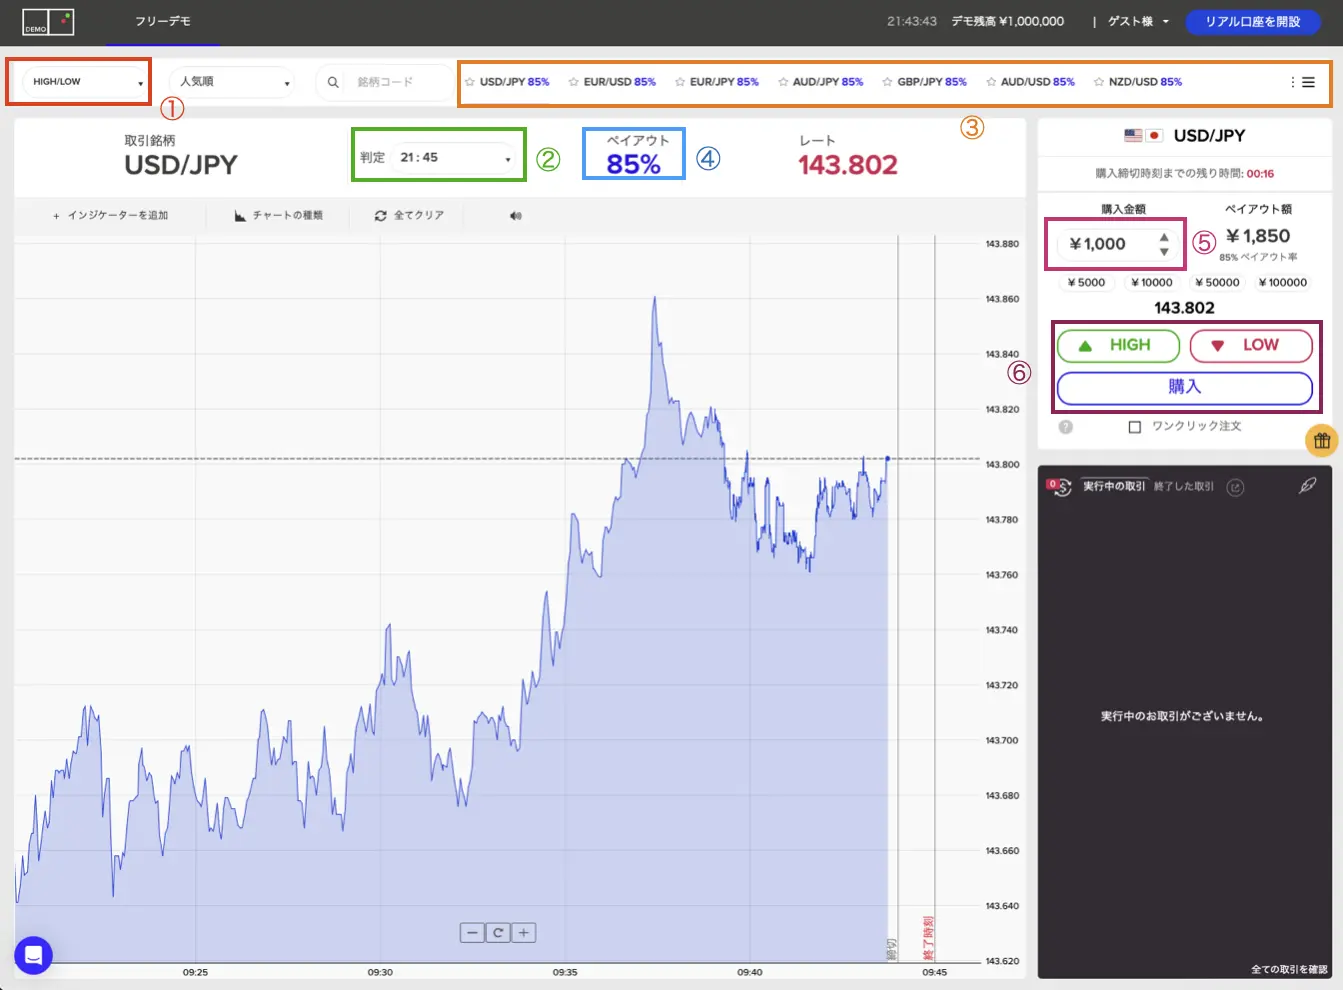Click リアル口座を開設 button
1343x990 pixels.
1253,21
